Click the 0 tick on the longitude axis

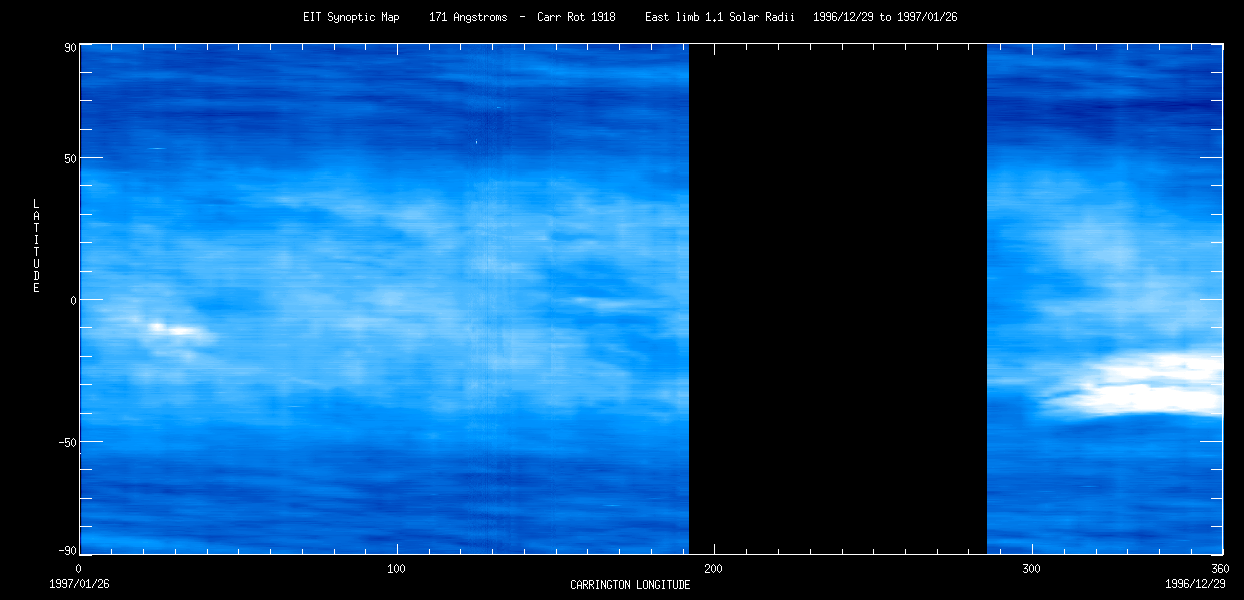pos(80,568)
